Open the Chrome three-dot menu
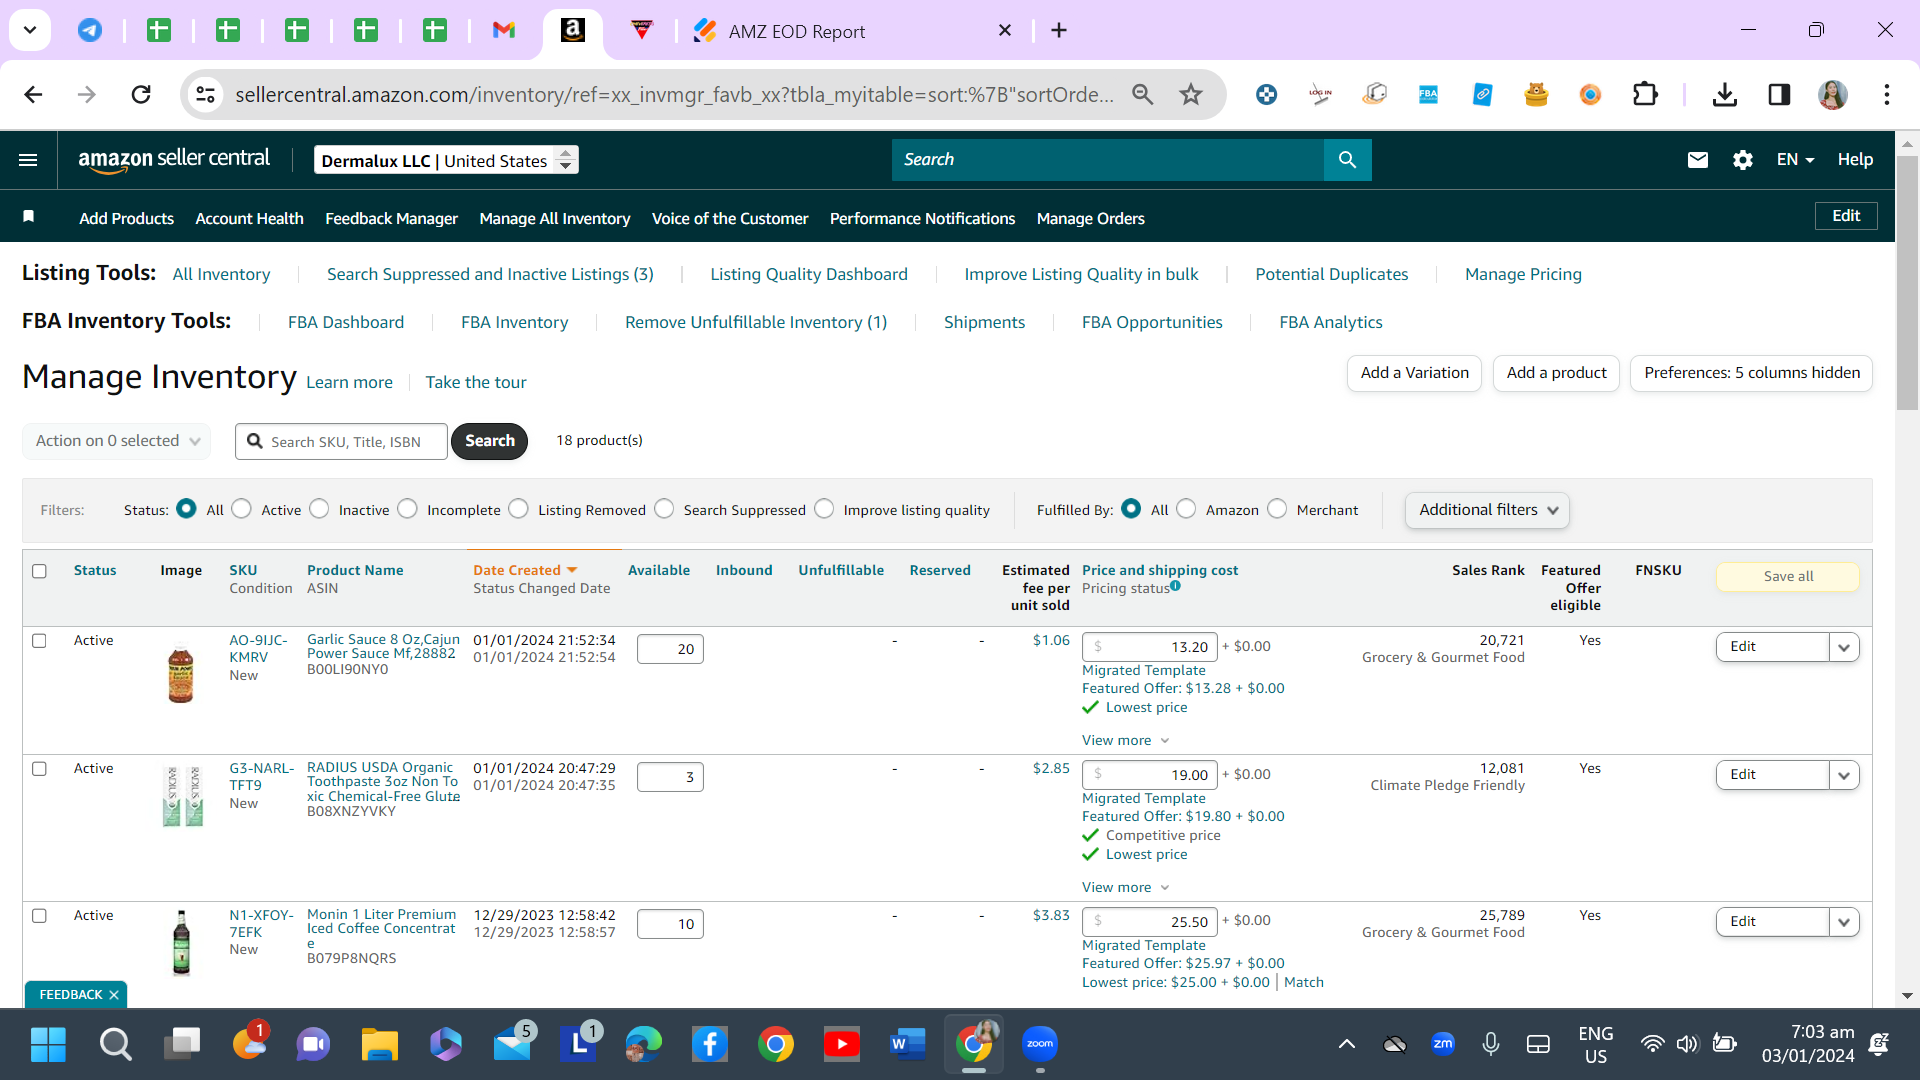1920x1080 pixels. (x=1887, y=94)
